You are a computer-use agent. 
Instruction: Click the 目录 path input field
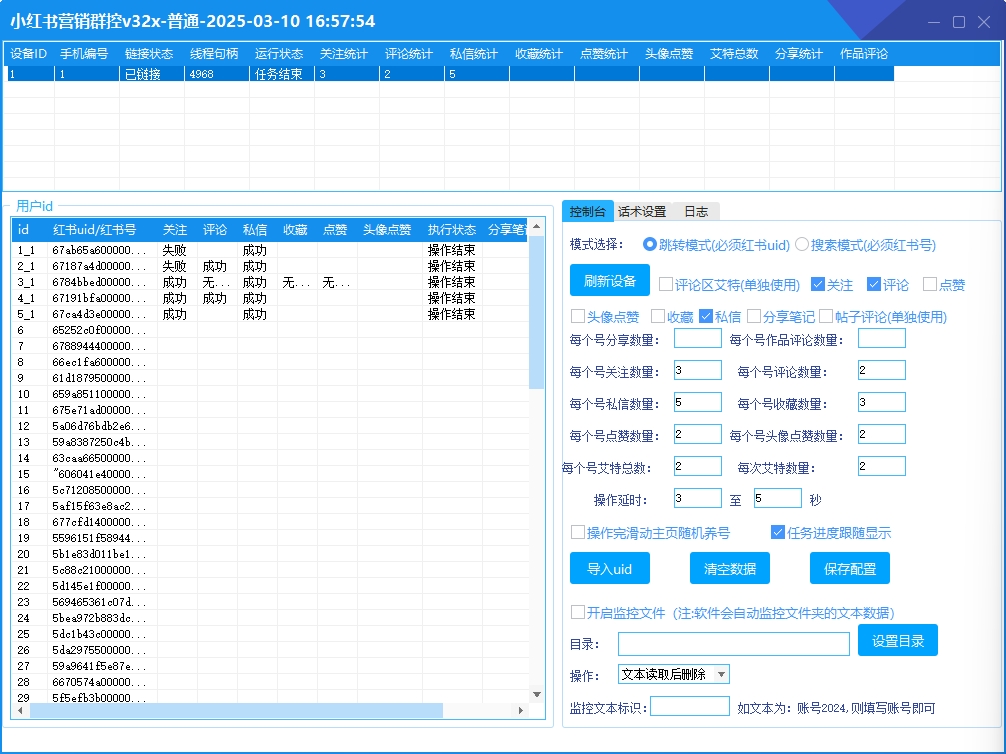[733, 644]
